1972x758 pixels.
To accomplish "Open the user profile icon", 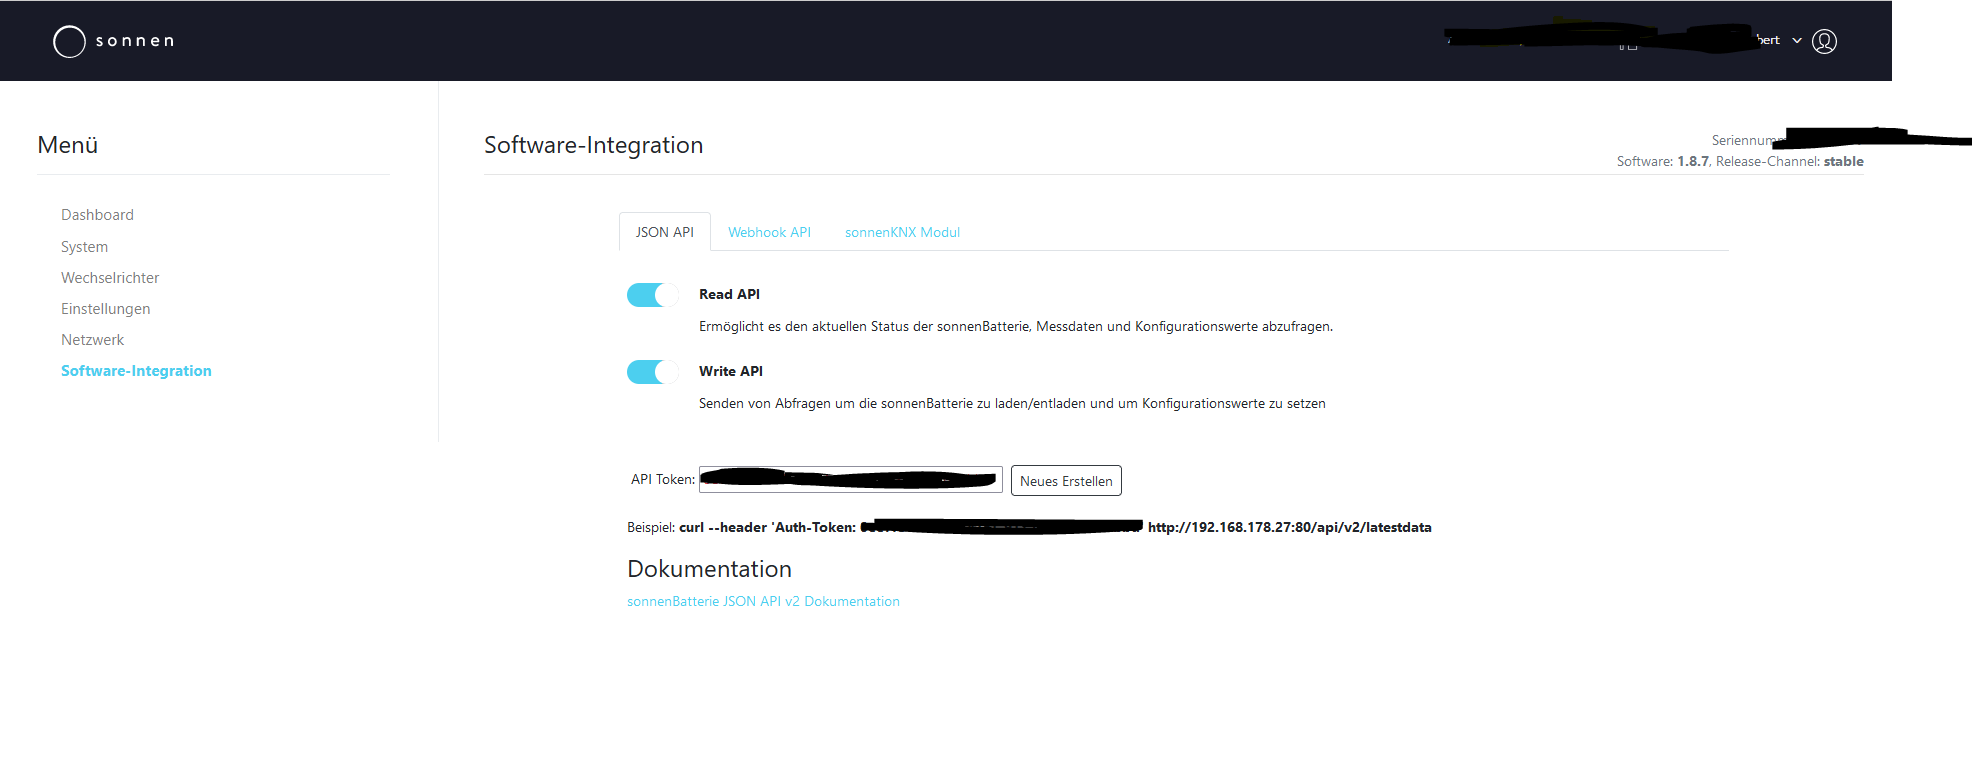I will (x=1824, y=41).
